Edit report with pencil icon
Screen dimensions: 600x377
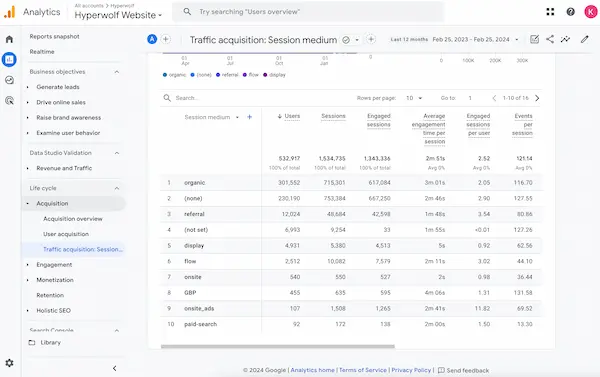[x=585, y=39]
